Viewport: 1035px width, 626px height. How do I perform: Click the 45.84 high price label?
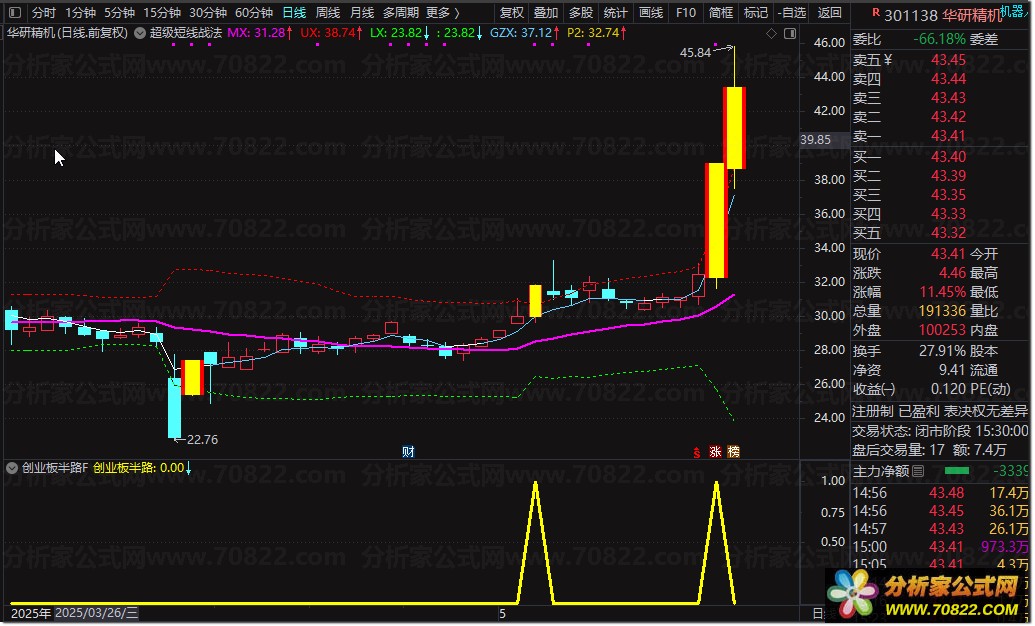coord(695,53)
